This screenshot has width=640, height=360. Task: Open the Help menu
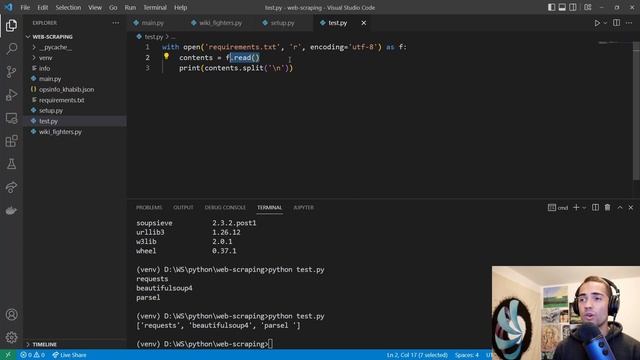pyautogui.click(x=180, y=7)
